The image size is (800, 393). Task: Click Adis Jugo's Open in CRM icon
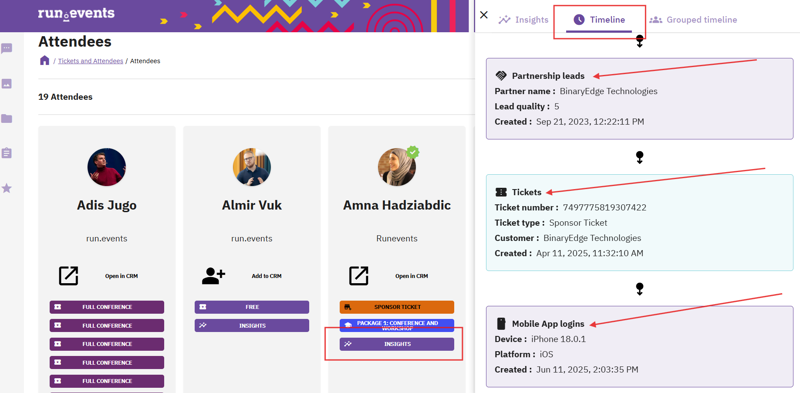click(68, 276)
